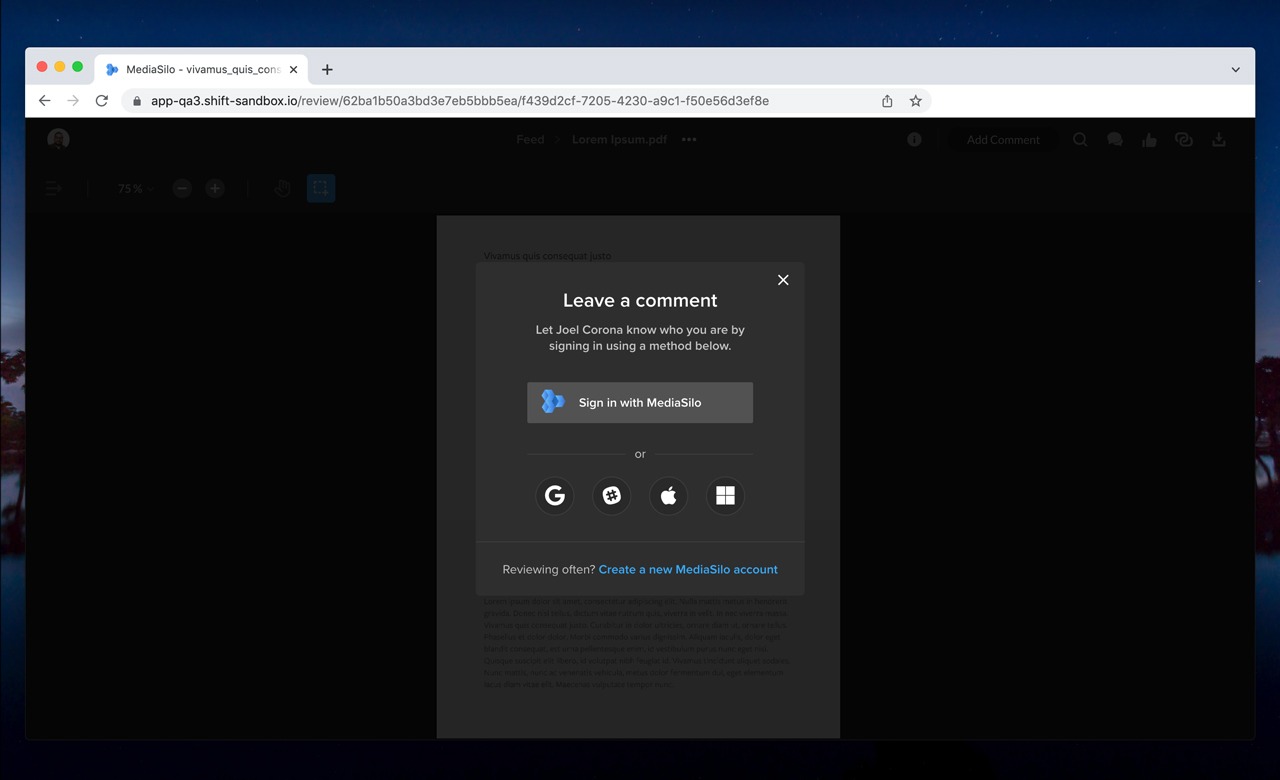Open the 75% zoom dropdown
This screenshot has width=1280, height=780.
135,188
